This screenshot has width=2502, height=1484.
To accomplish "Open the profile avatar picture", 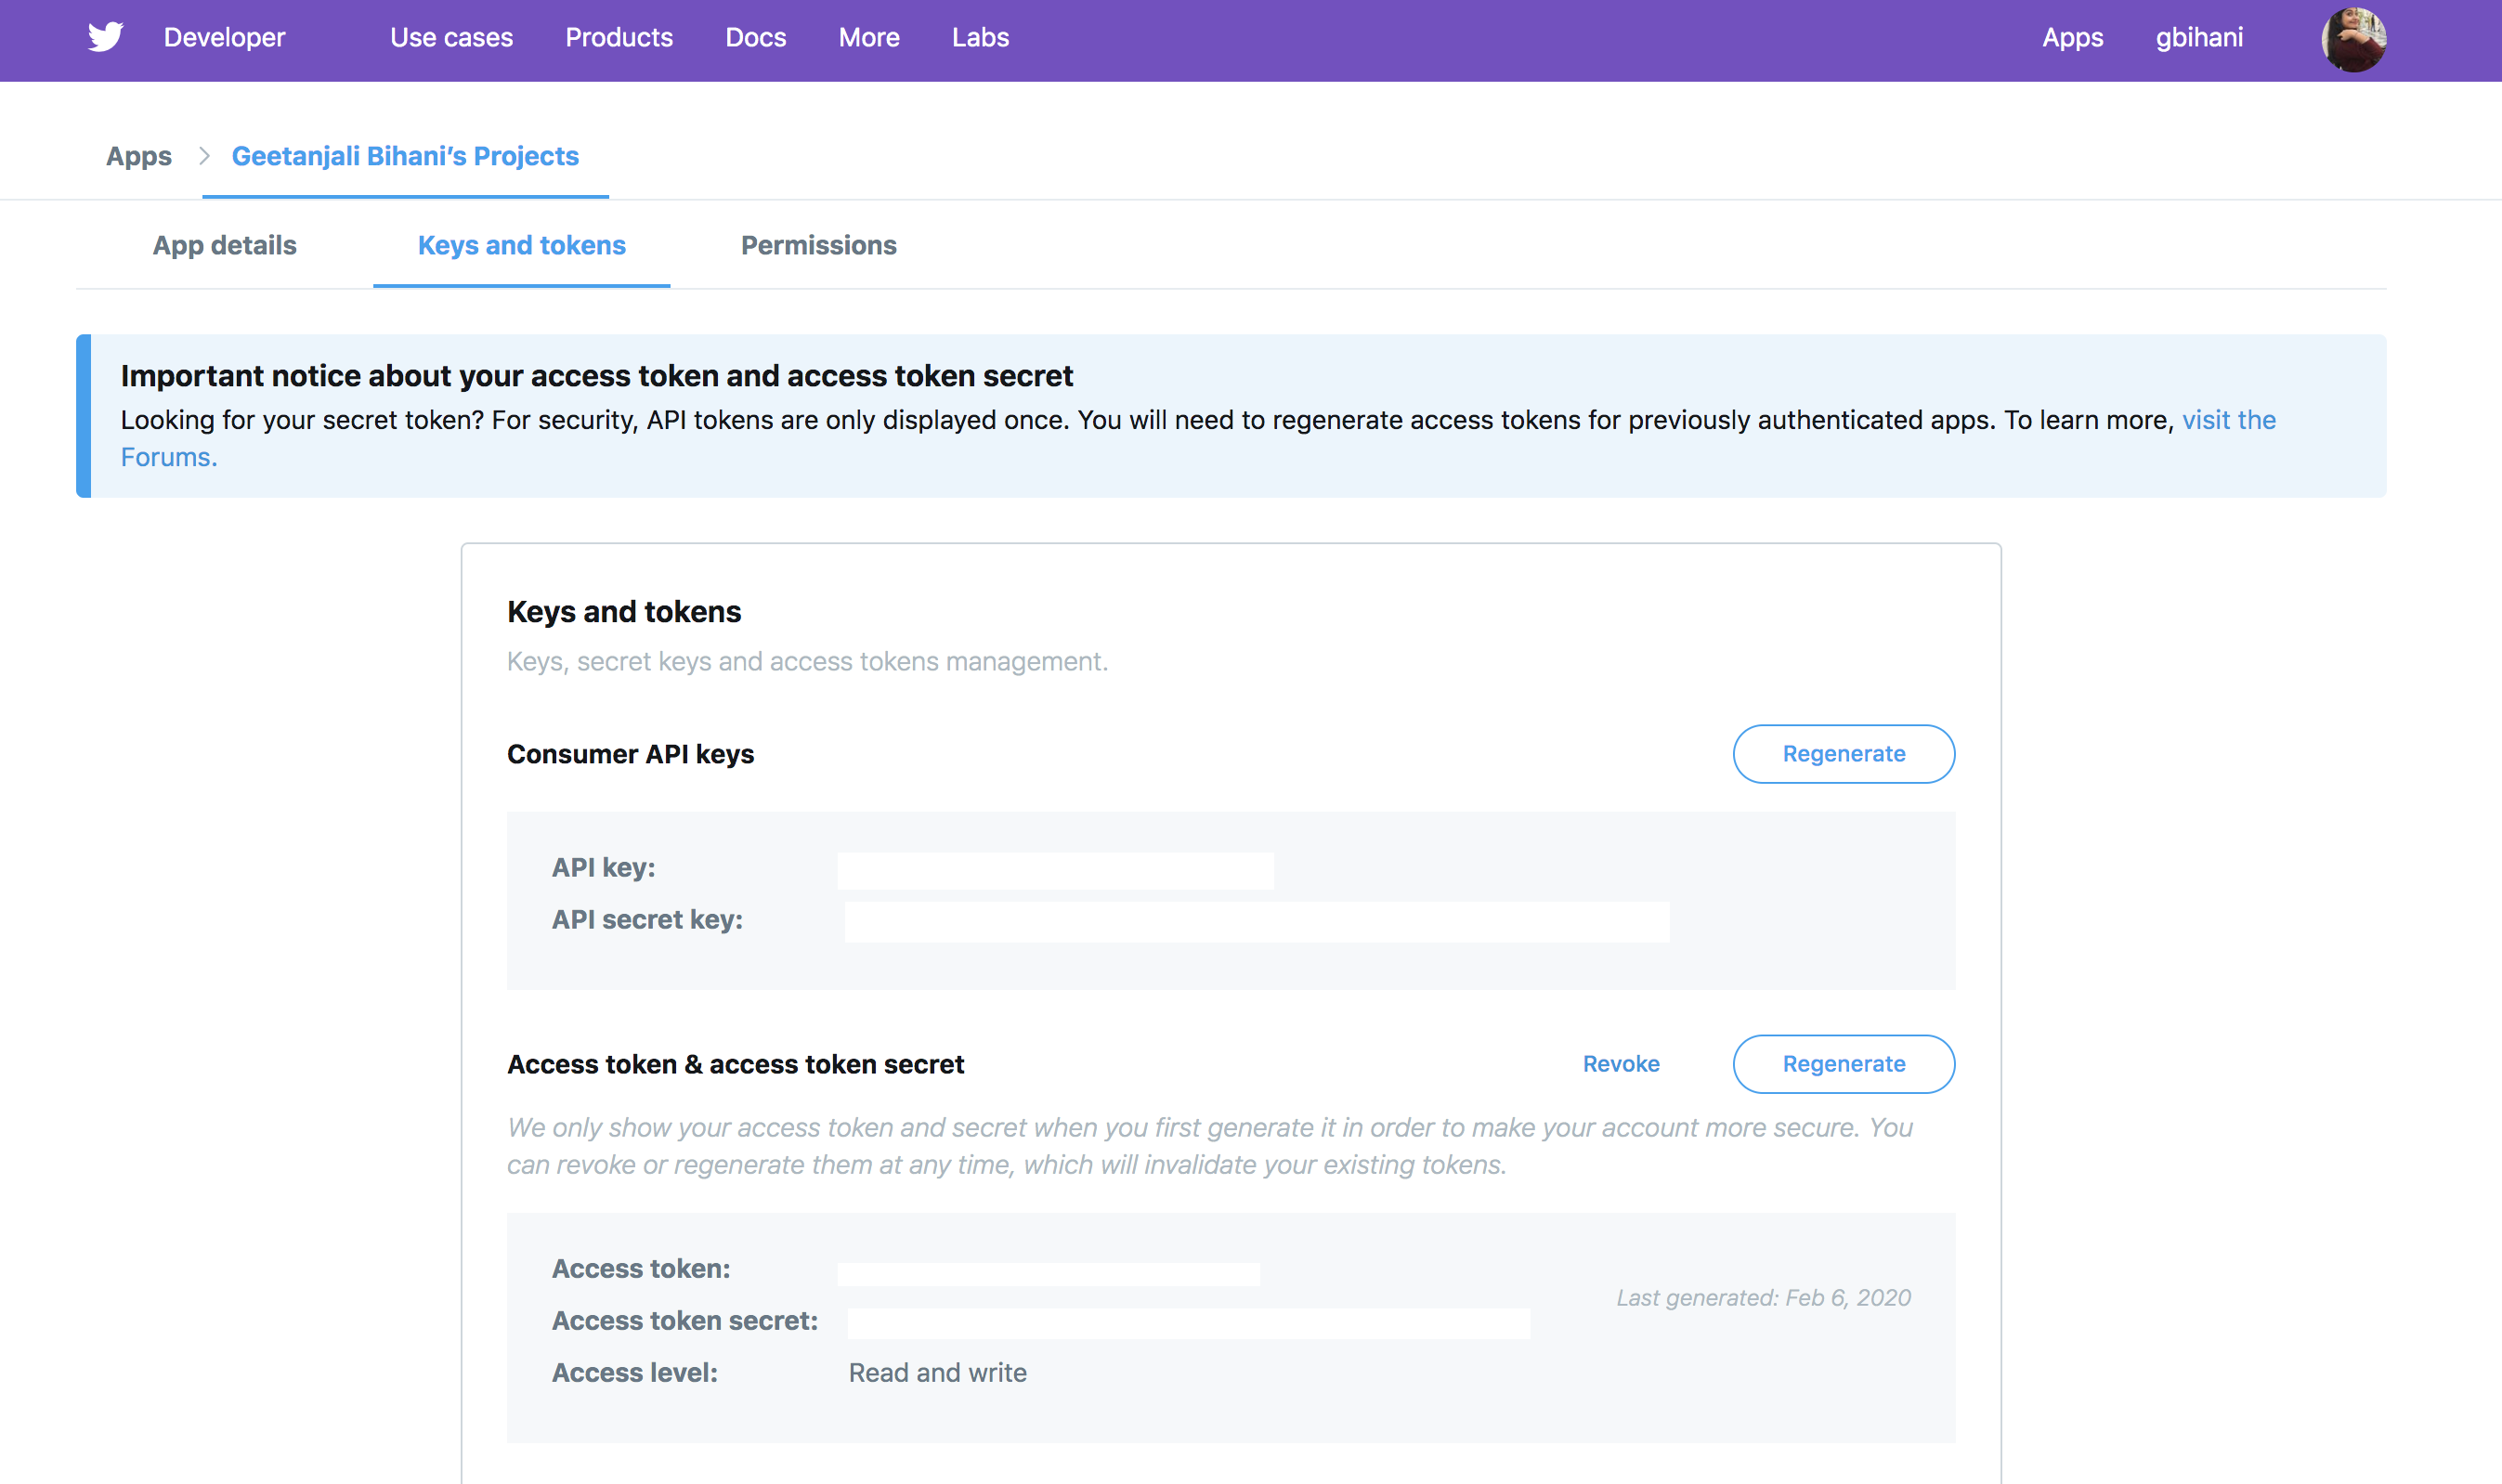I will tap(2353, 39).
